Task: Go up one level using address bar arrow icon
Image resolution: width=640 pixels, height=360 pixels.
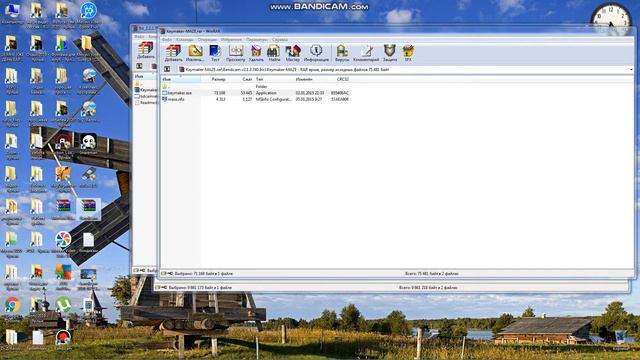Action: pyautogui.click(x=167, y=69)
